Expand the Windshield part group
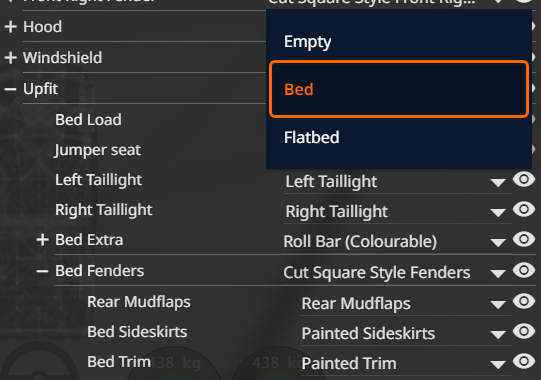Image resolution: width=541 pixels, height=380 pixels. point(11,58)
